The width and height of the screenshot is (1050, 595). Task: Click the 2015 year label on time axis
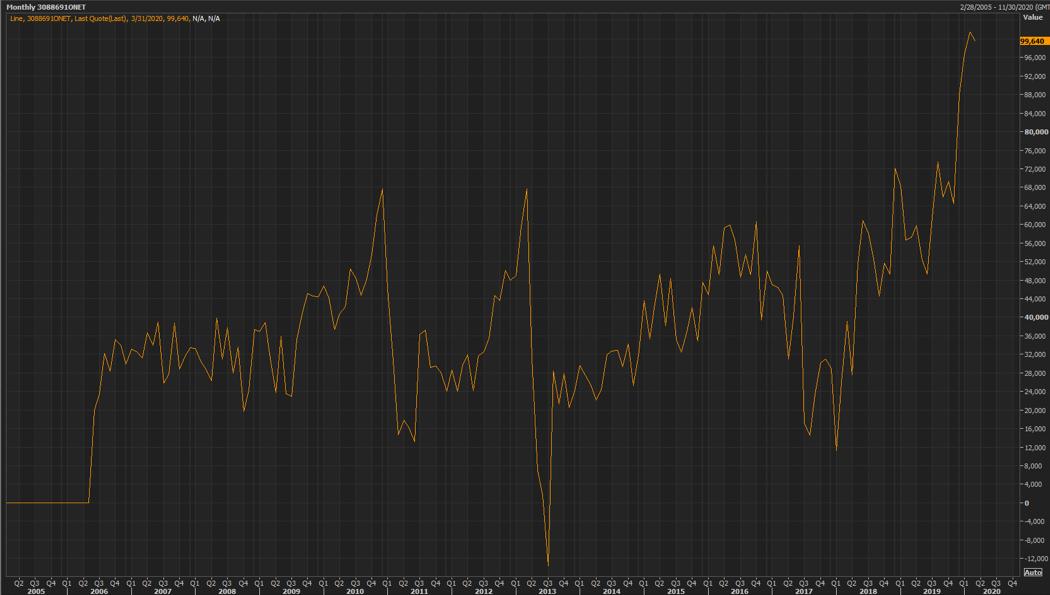coord(676,591)
